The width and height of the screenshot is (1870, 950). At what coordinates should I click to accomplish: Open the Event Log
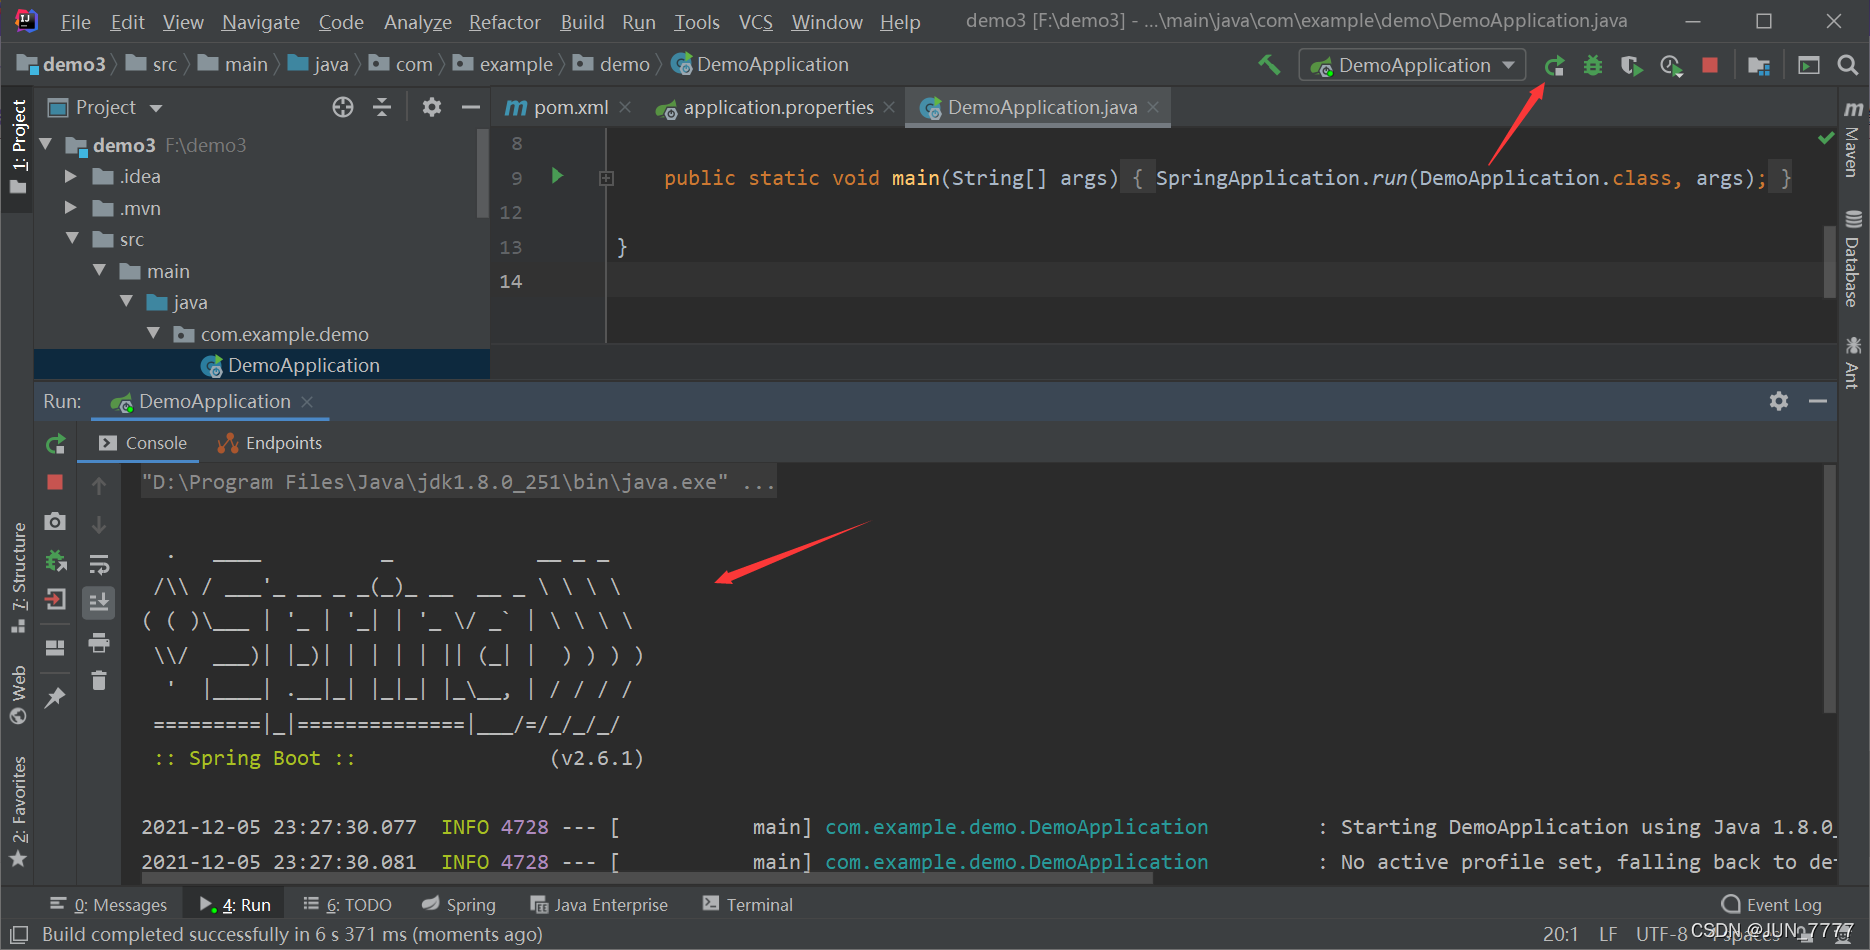tap(1772, 905)
